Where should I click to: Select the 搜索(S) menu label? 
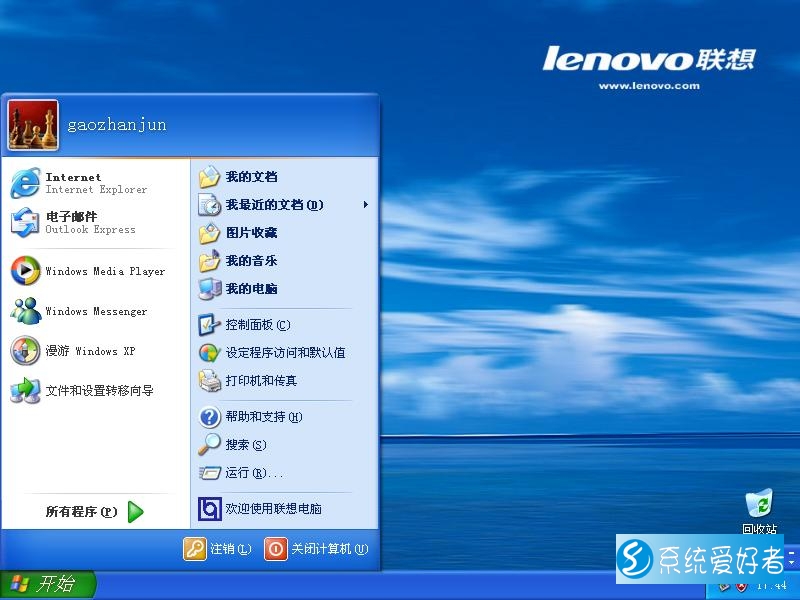(x=246, y=445)
